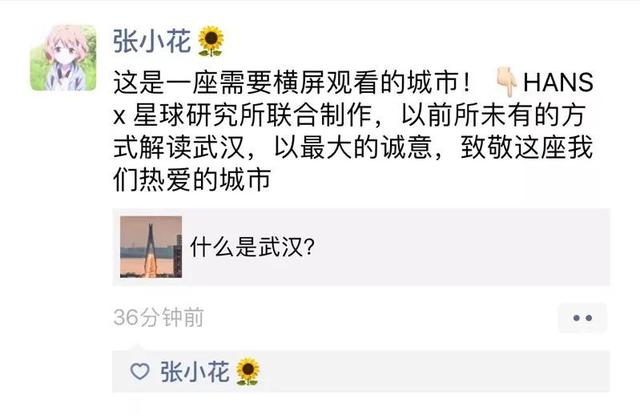Click the word HANS in the post
Screen dimensions: 640x415
558,82
